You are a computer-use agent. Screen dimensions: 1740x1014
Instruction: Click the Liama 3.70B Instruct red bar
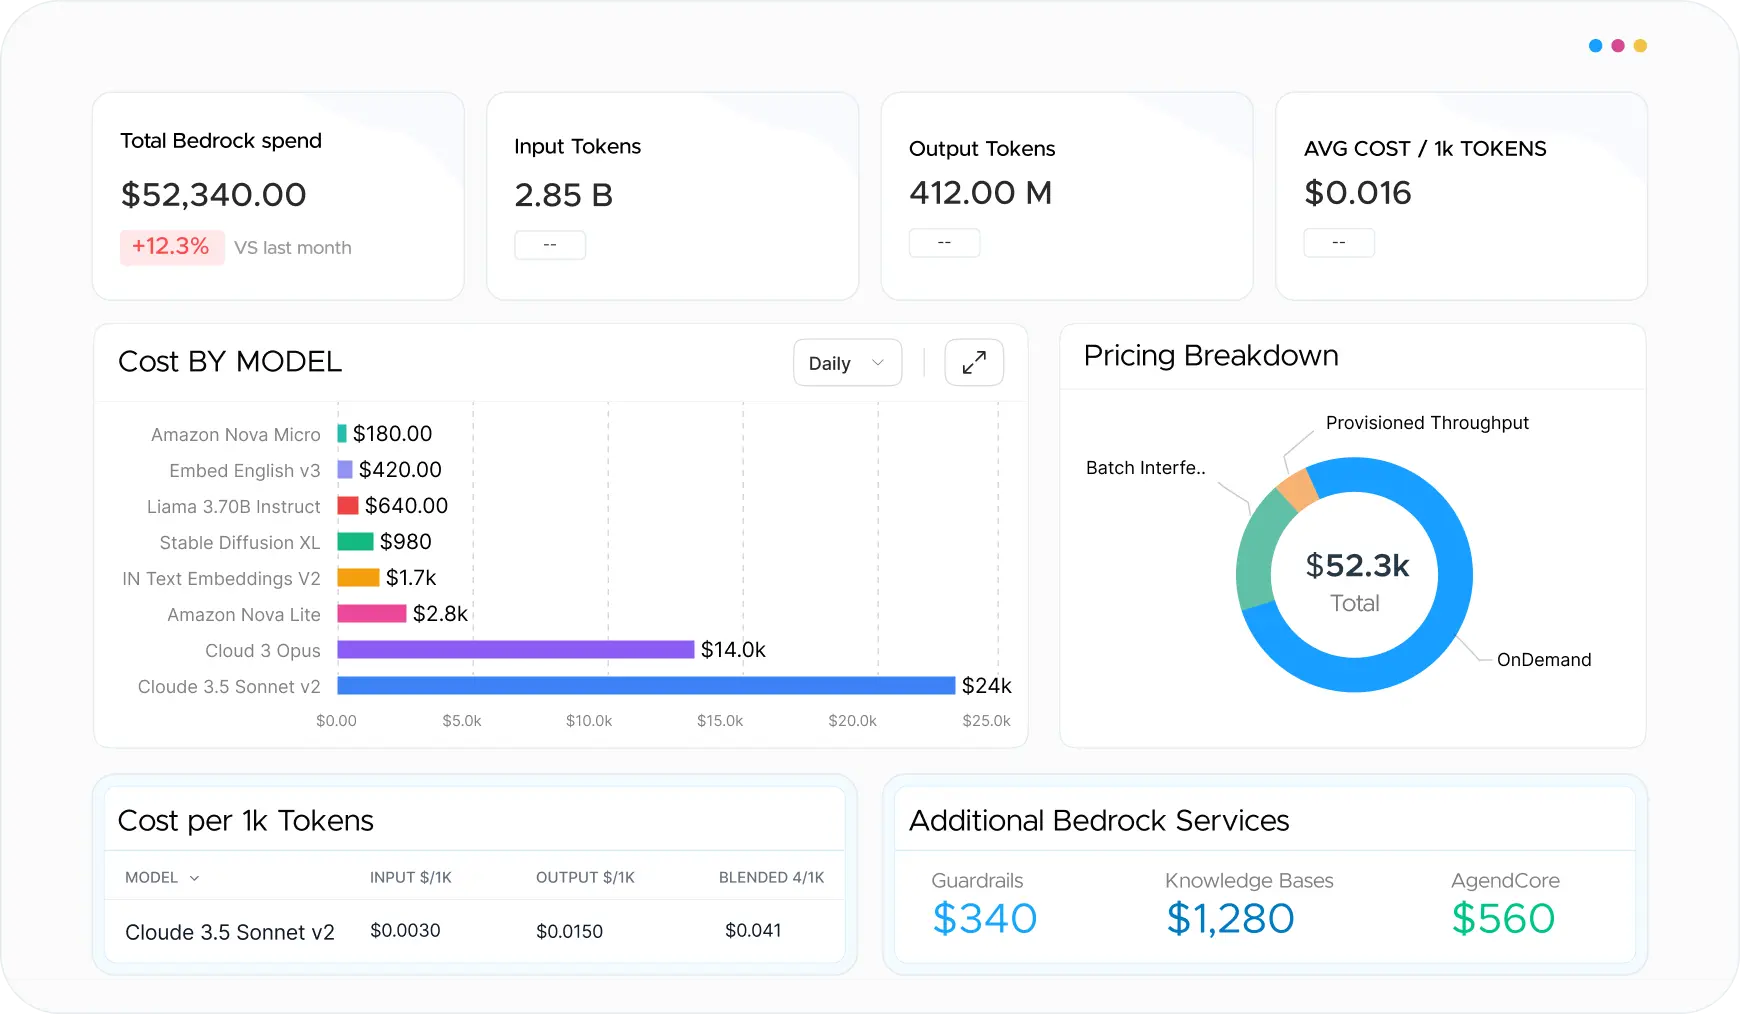click(x=348, y=506)
